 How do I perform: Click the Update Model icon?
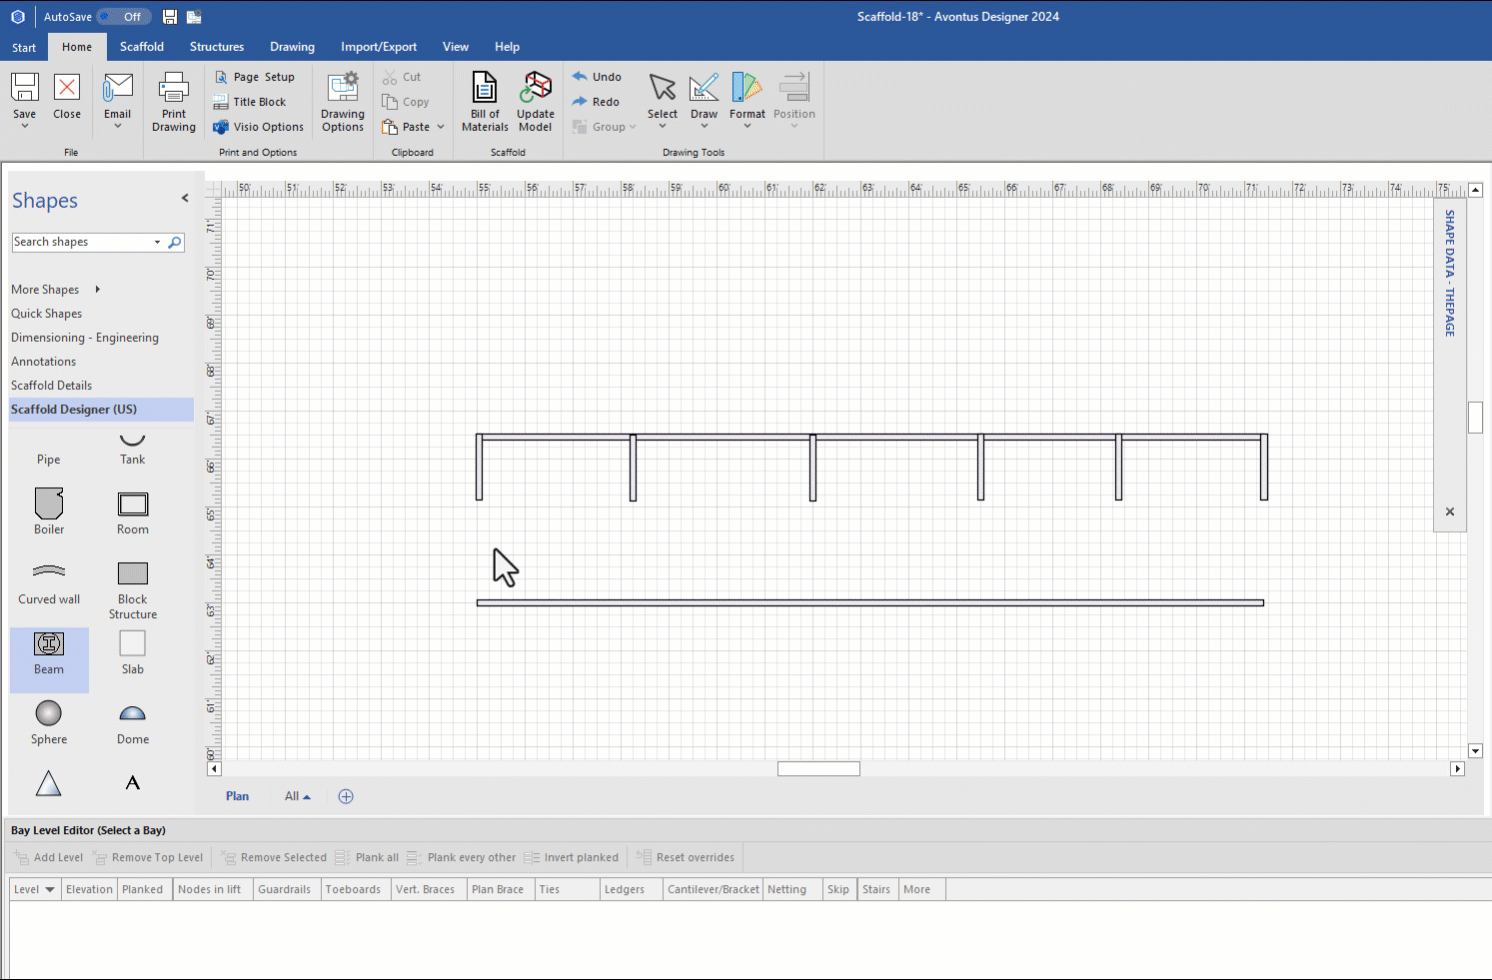(535, 90)
